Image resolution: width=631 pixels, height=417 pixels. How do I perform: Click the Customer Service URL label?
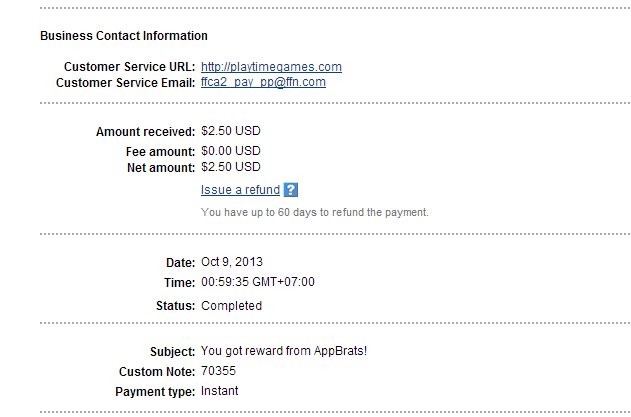point(129,67)
